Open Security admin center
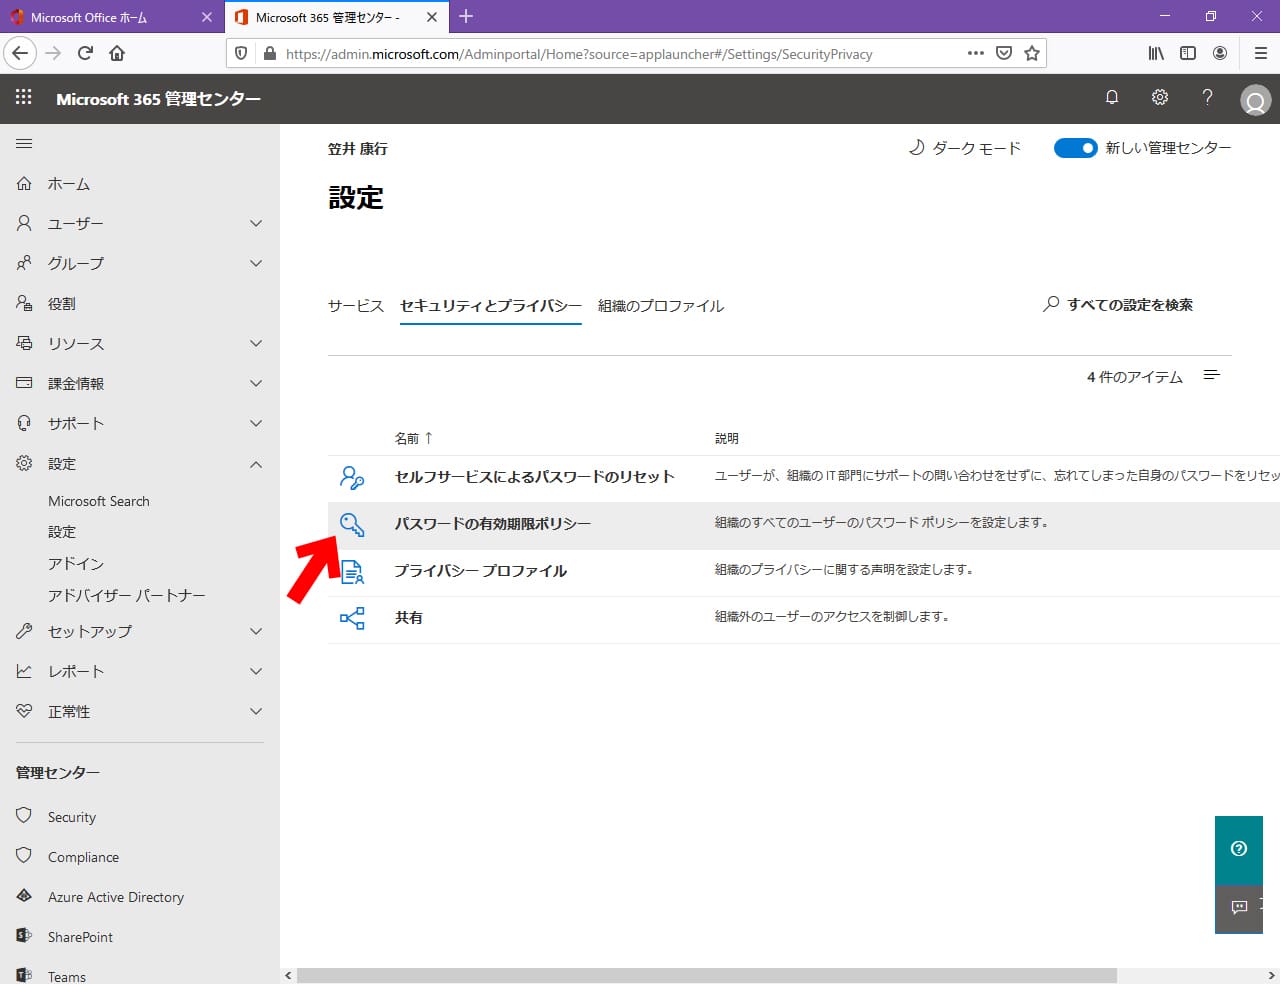This screenshot has height=984, width=1280. tap(72, 817)
